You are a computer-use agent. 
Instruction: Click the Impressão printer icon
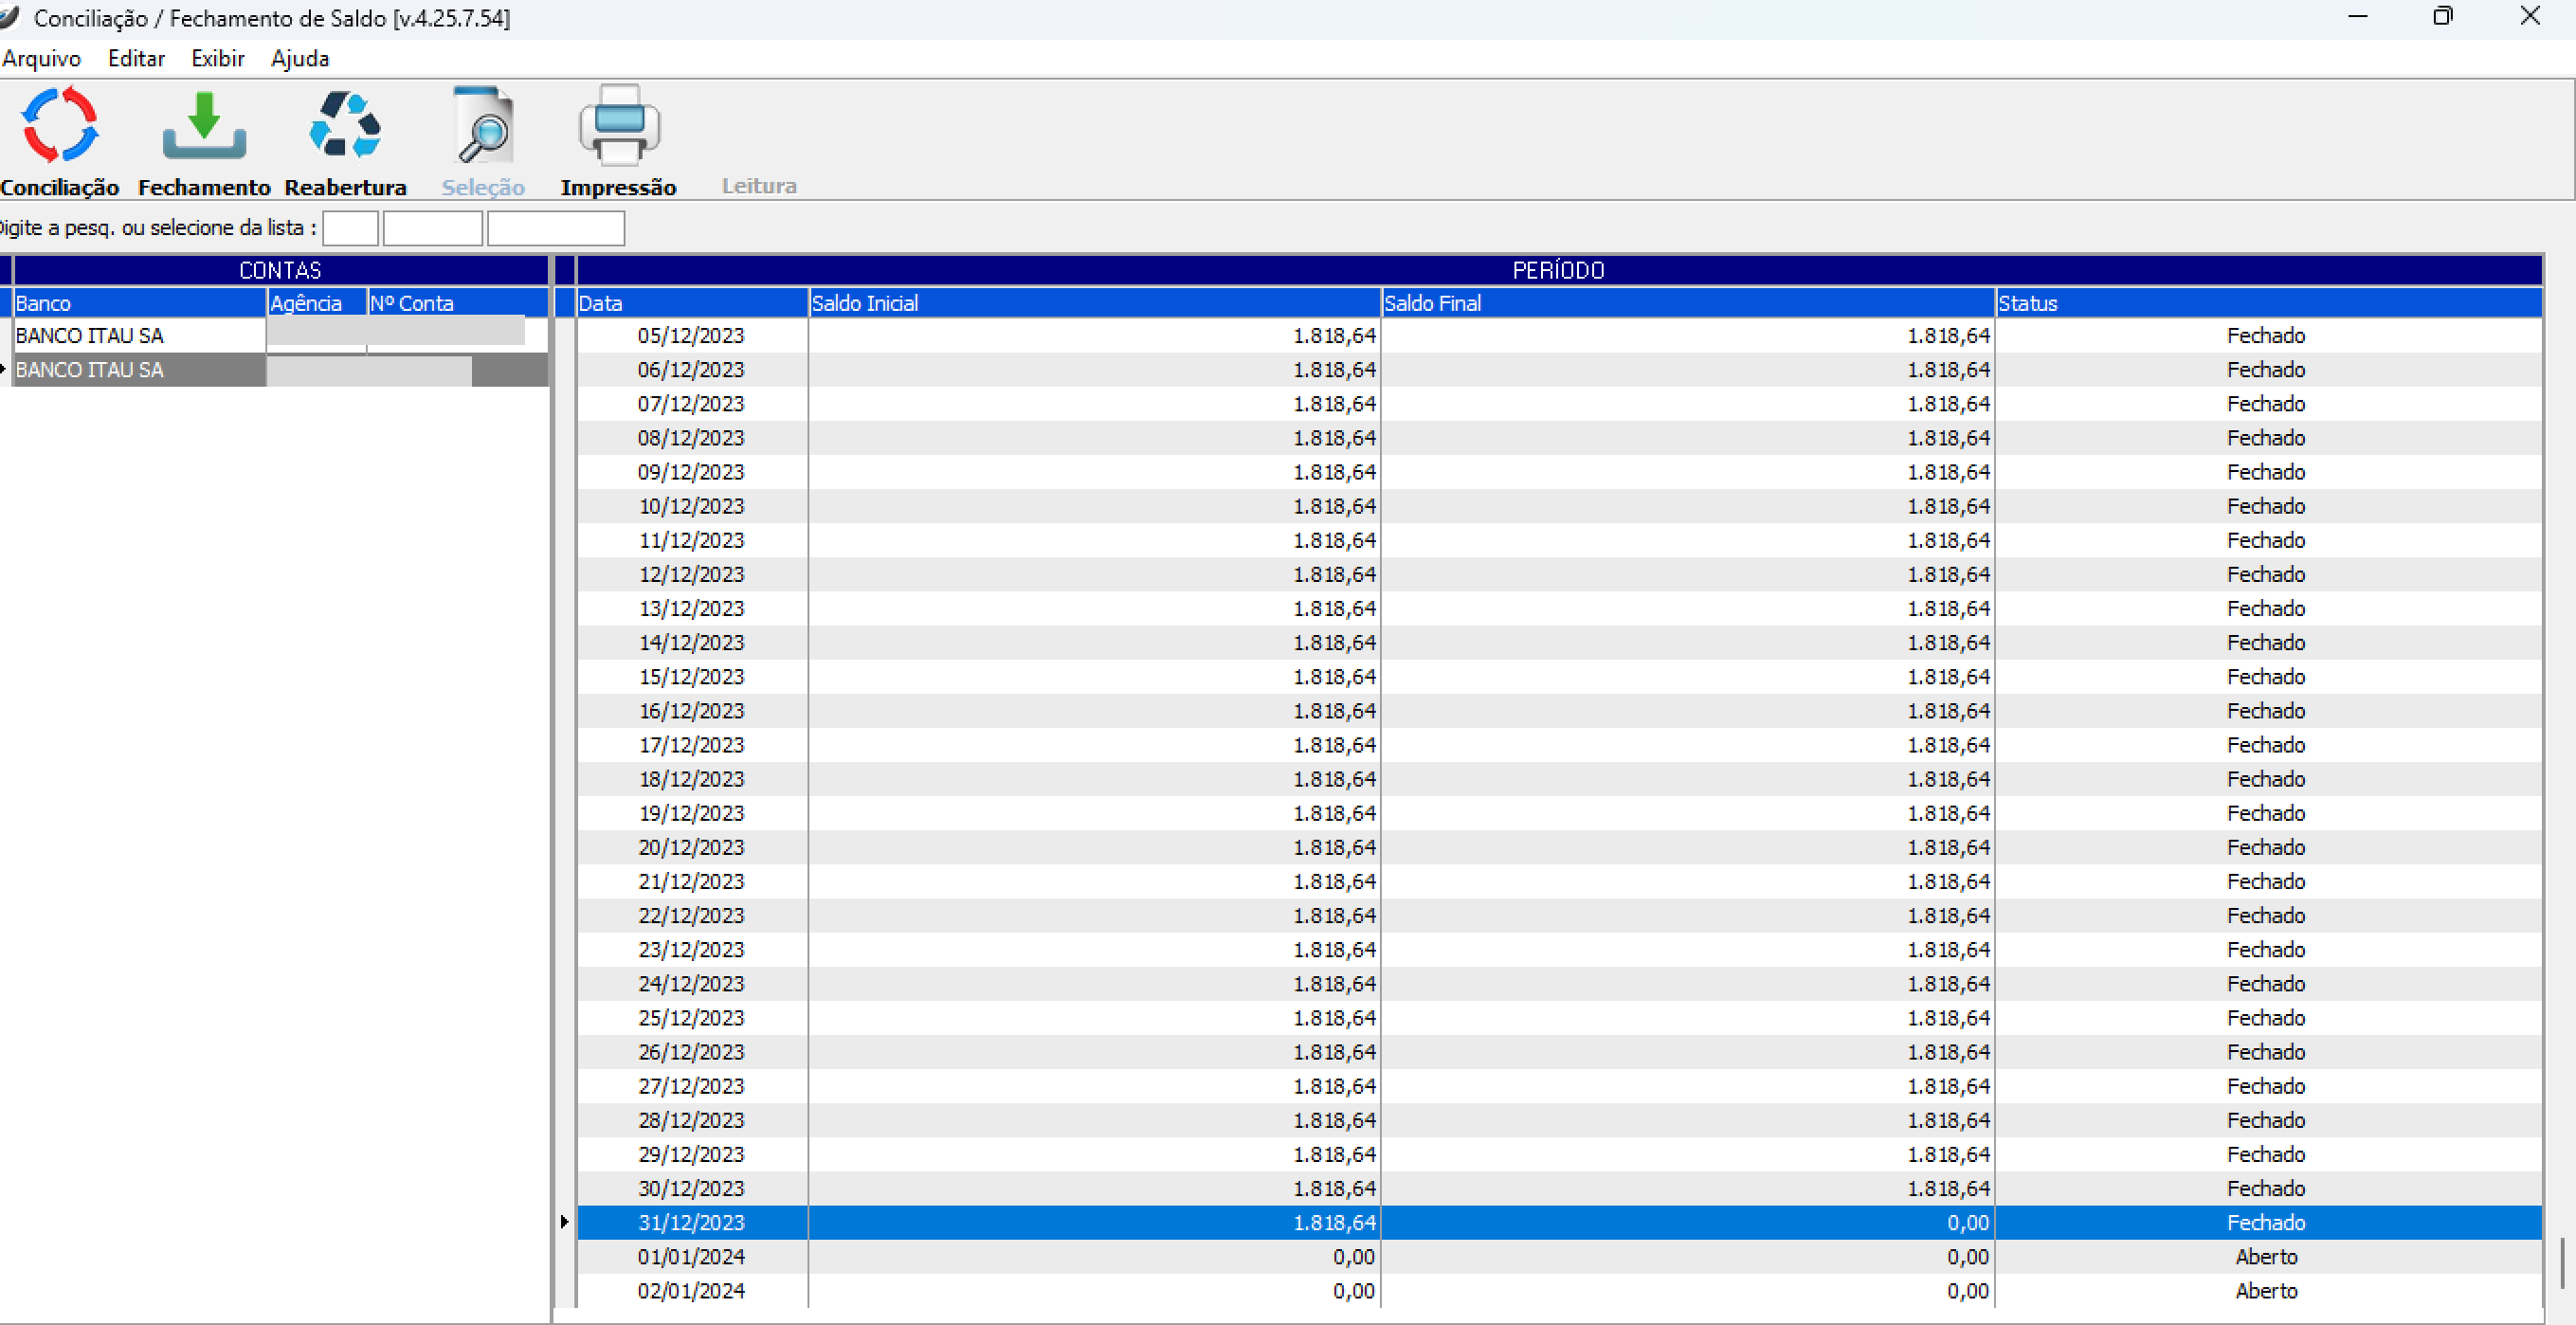click(619, 126)
